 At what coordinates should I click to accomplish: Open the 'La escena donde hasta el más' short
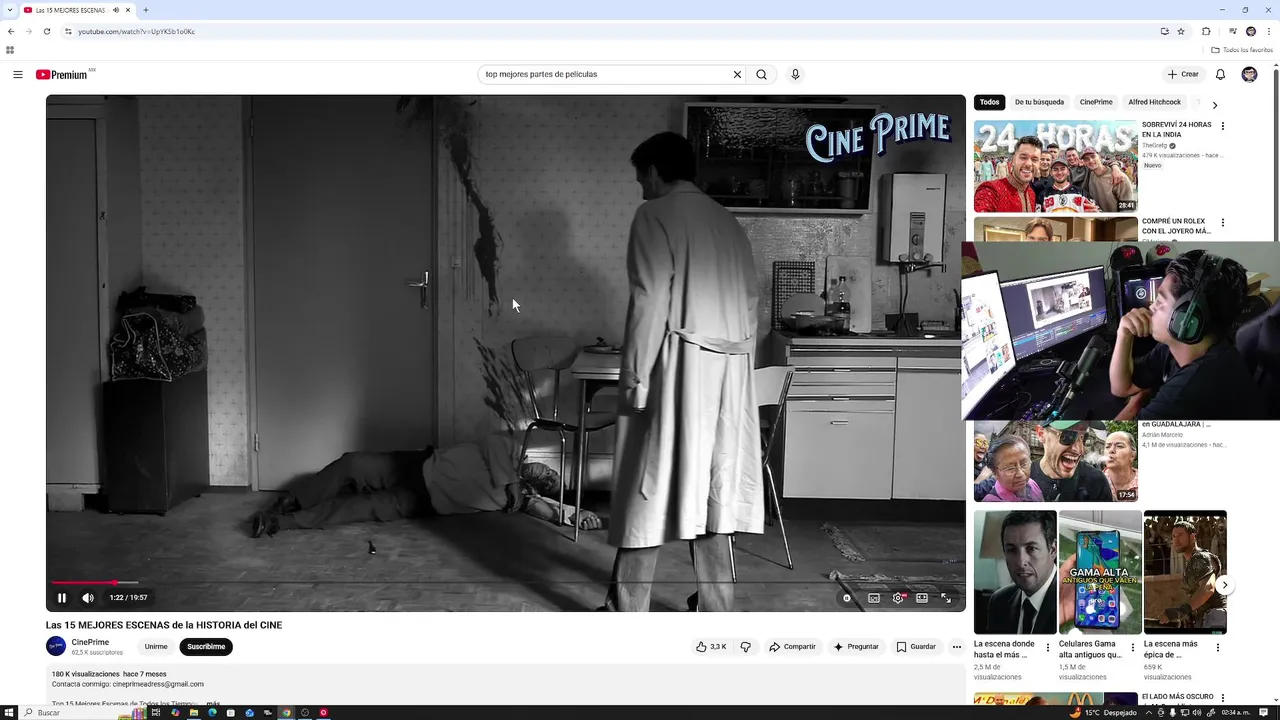tap(1015, 572)
